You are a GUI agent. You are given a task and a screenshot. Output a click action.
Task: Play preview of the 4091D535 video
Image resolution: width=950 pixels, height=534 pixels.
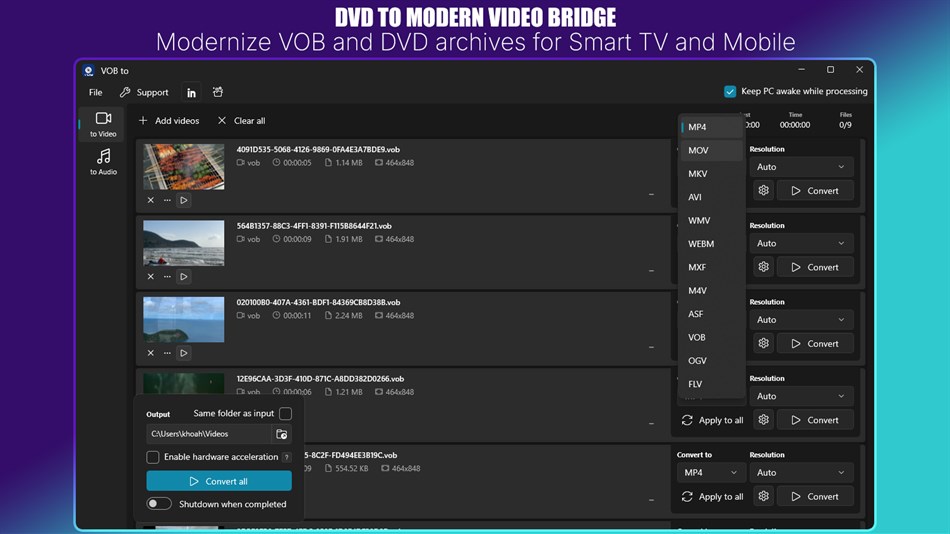point(184,200)
